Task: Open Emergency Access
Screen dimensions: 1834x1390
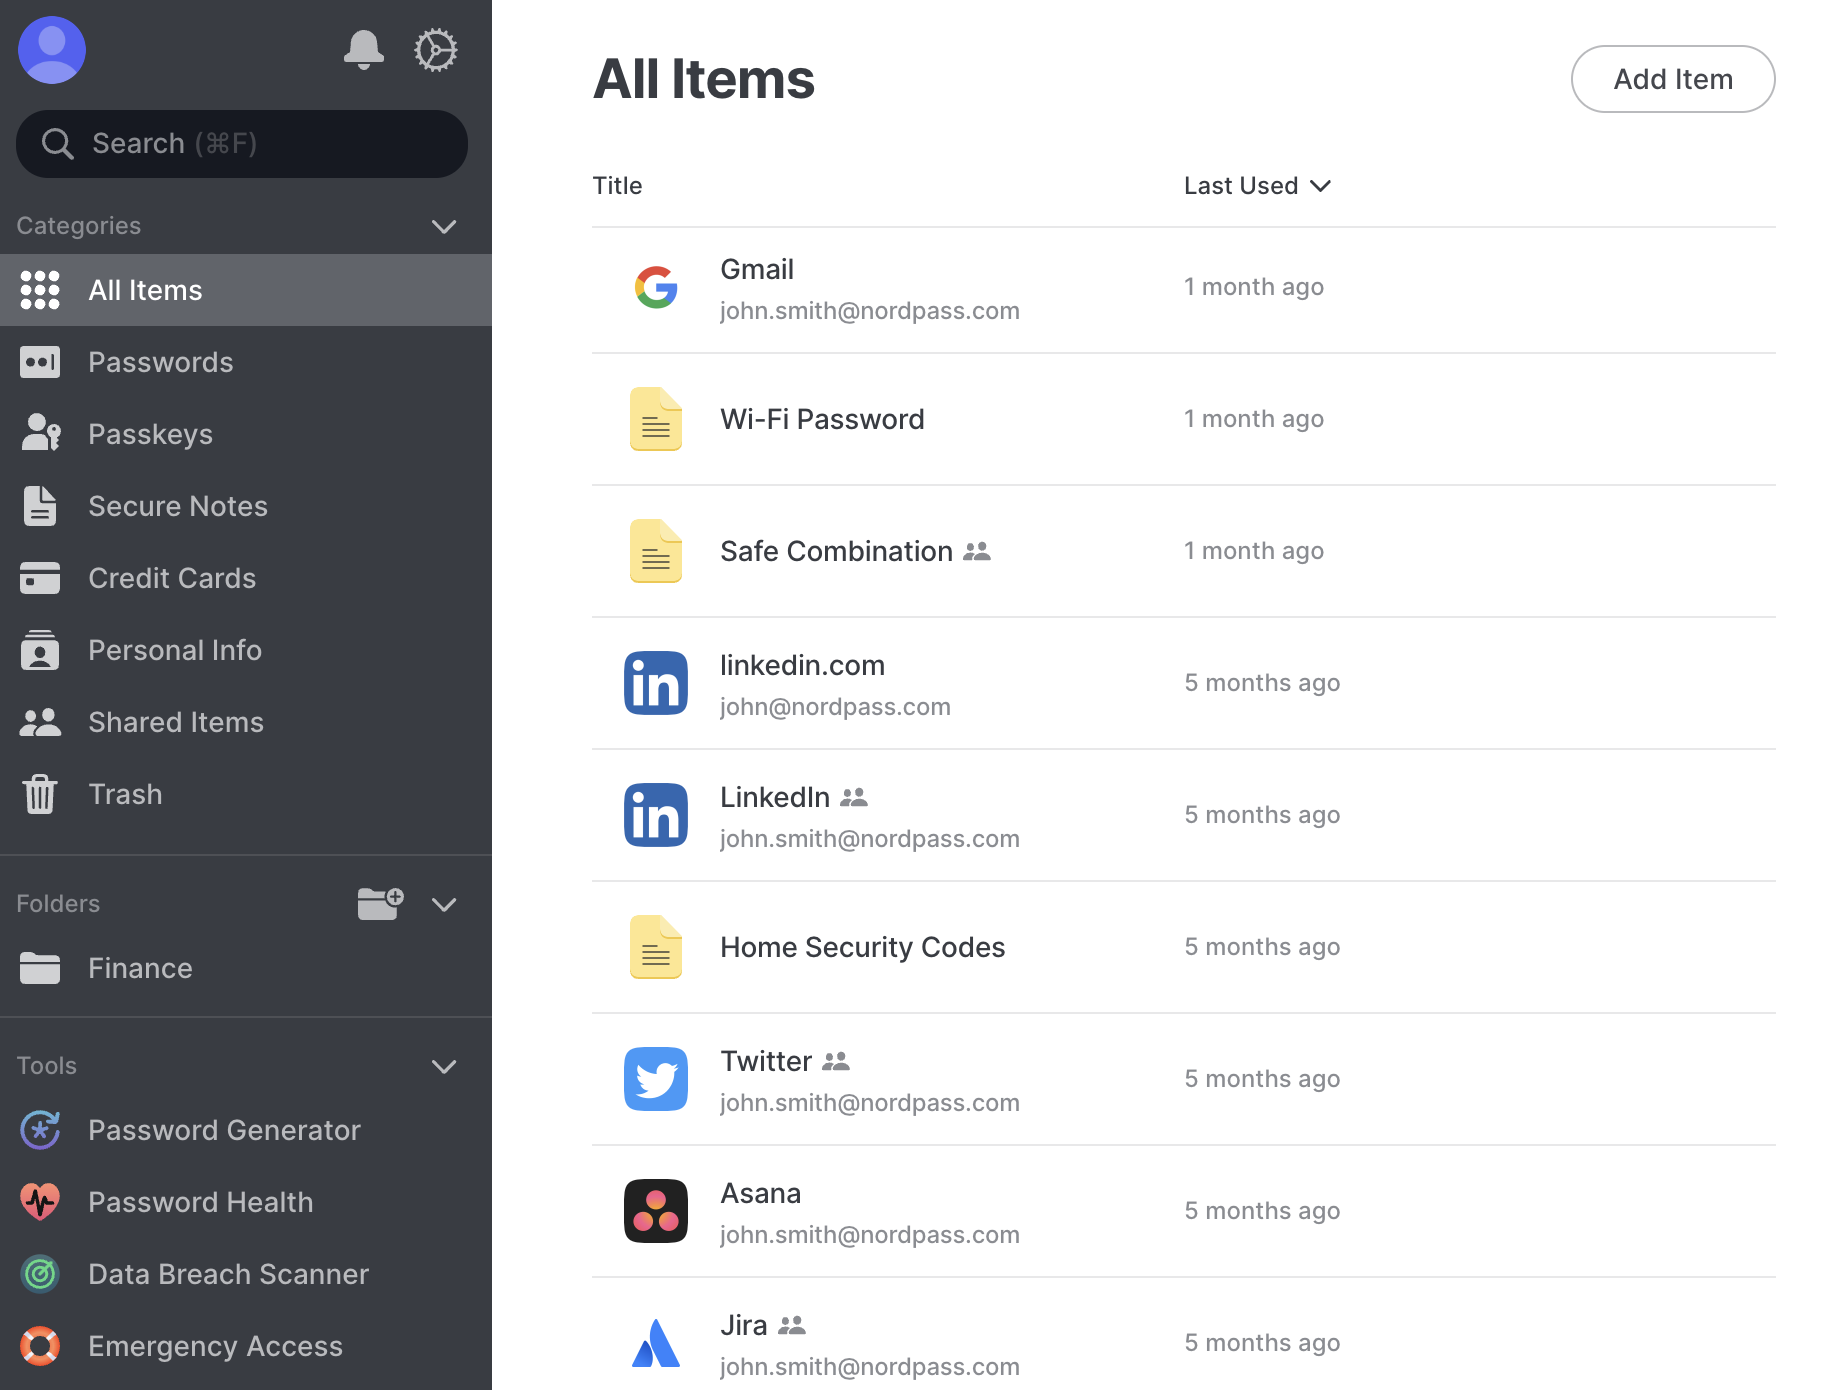Action: [x=215, y=1346]
